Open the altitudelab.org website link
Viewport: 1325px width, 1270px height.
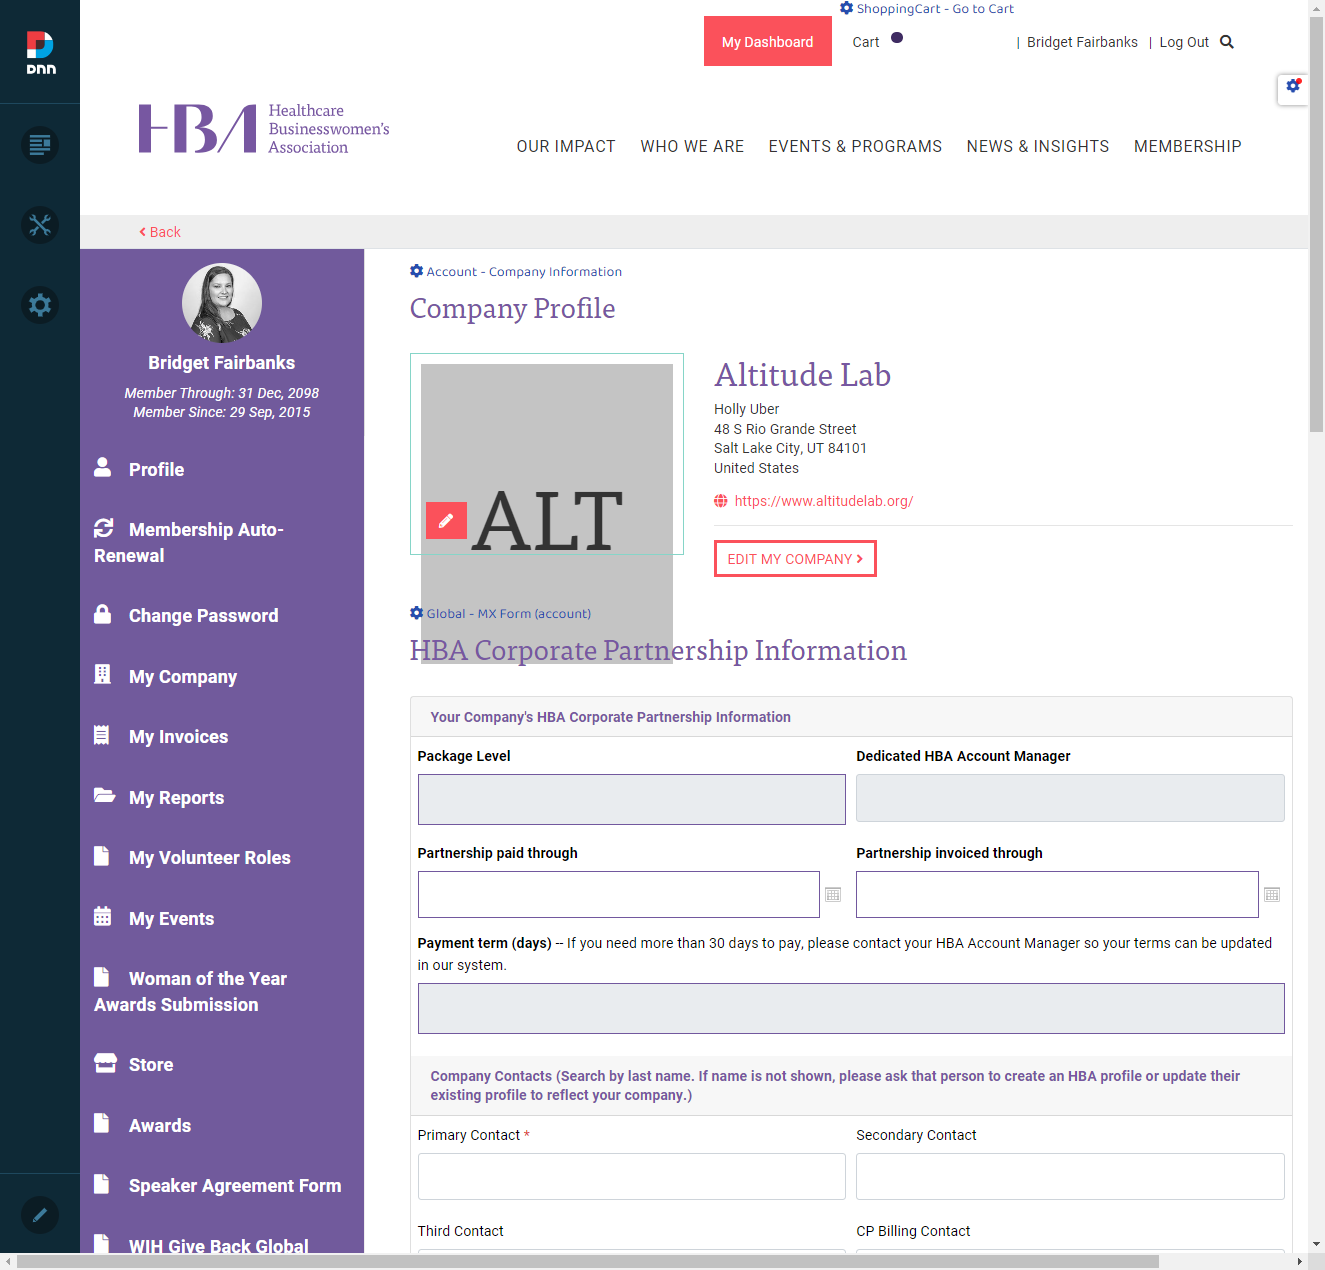click(824, 501)
